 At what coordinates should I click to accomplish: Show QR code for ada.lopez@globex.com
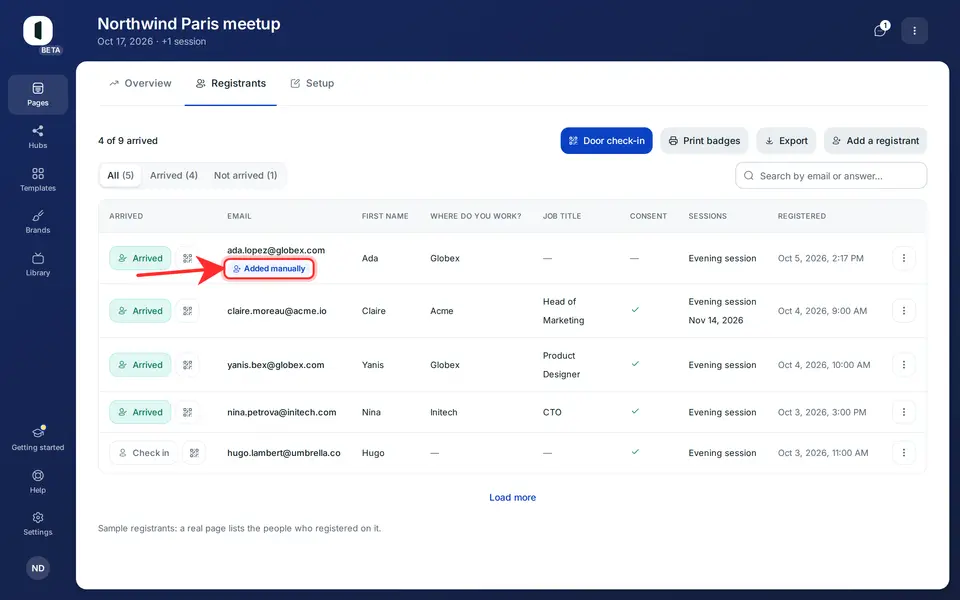tap(187, 258)
